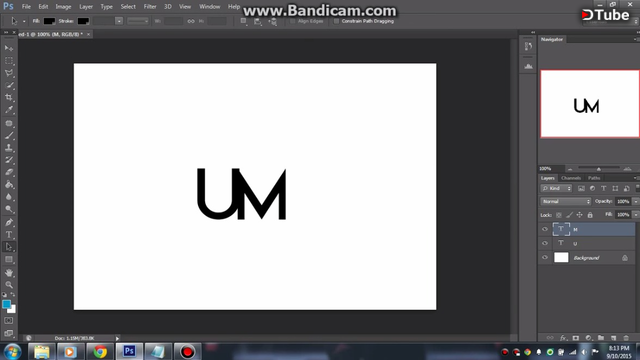Image resolution: width=640 pixels, height=360 pixels.
Task: Select the Pen tool
Action: [9, 222]
